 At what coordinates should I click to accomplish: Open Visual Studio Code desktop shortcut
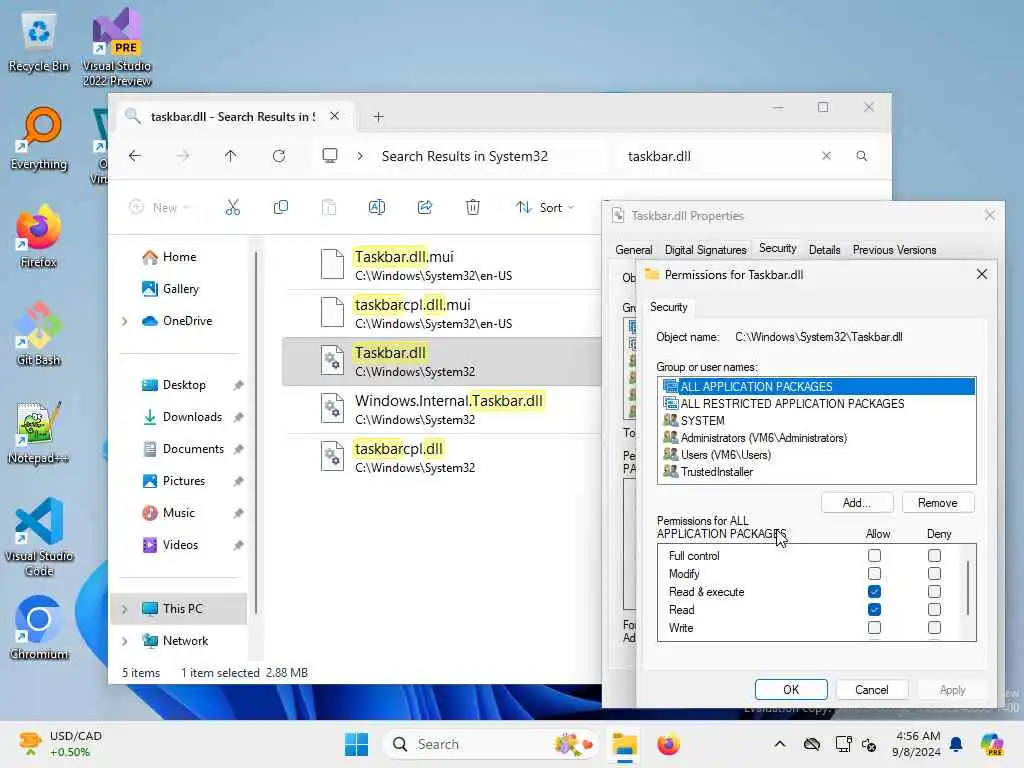click(x=39, y=537)
